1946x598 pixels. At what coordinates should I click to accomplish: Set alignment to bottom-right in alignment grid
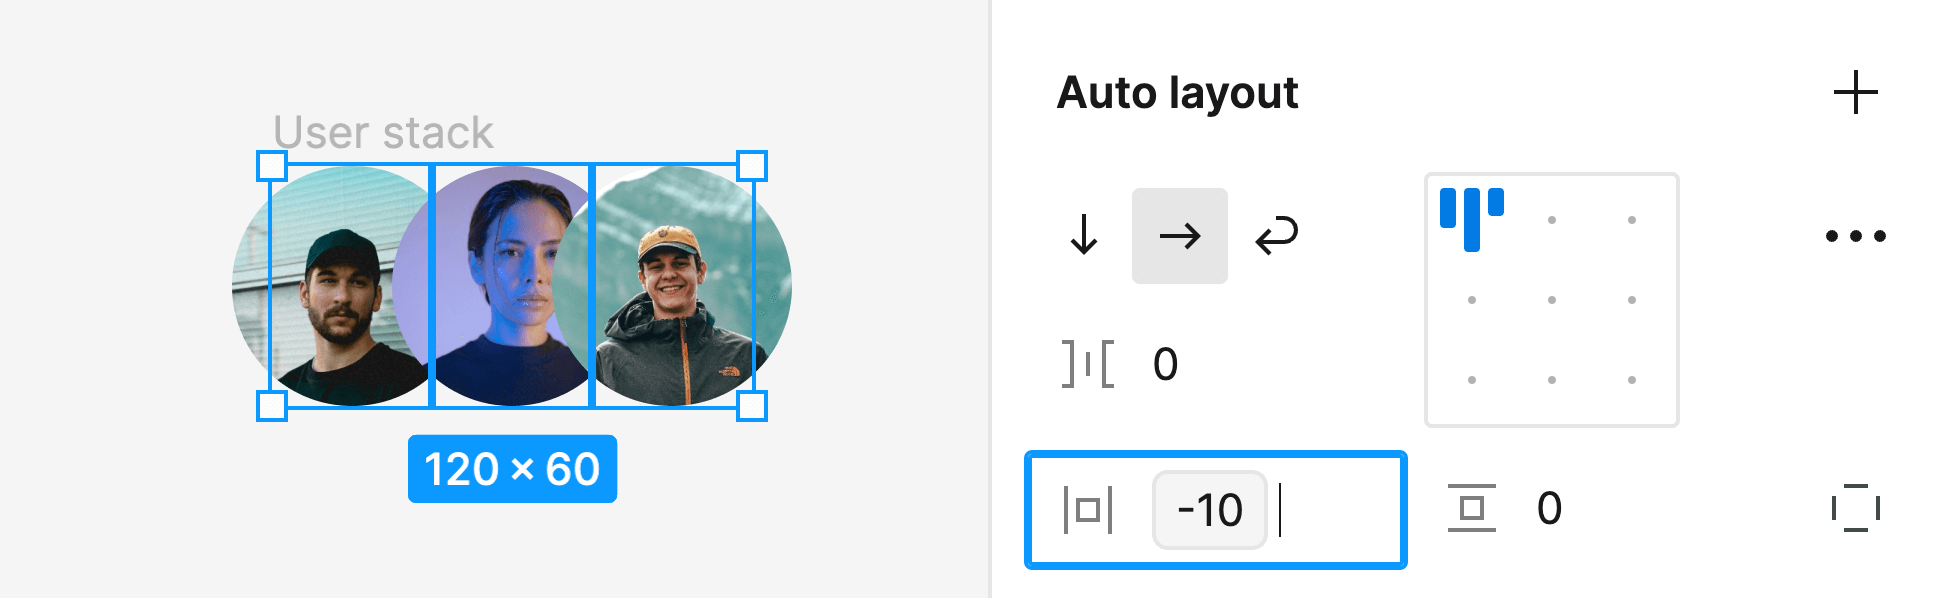coord(1634,380)
